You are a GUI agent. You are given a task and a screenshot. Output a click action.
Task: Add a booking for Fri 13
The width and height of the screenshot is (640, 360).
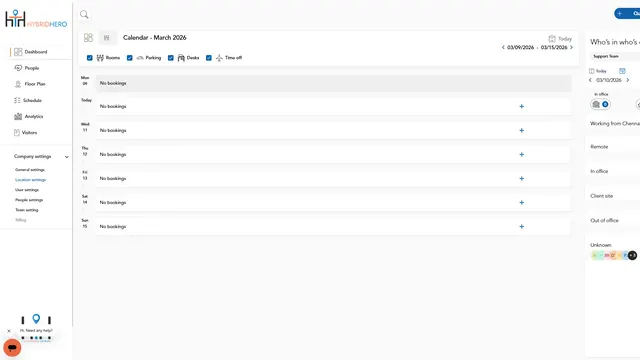[x=521, y=179]
